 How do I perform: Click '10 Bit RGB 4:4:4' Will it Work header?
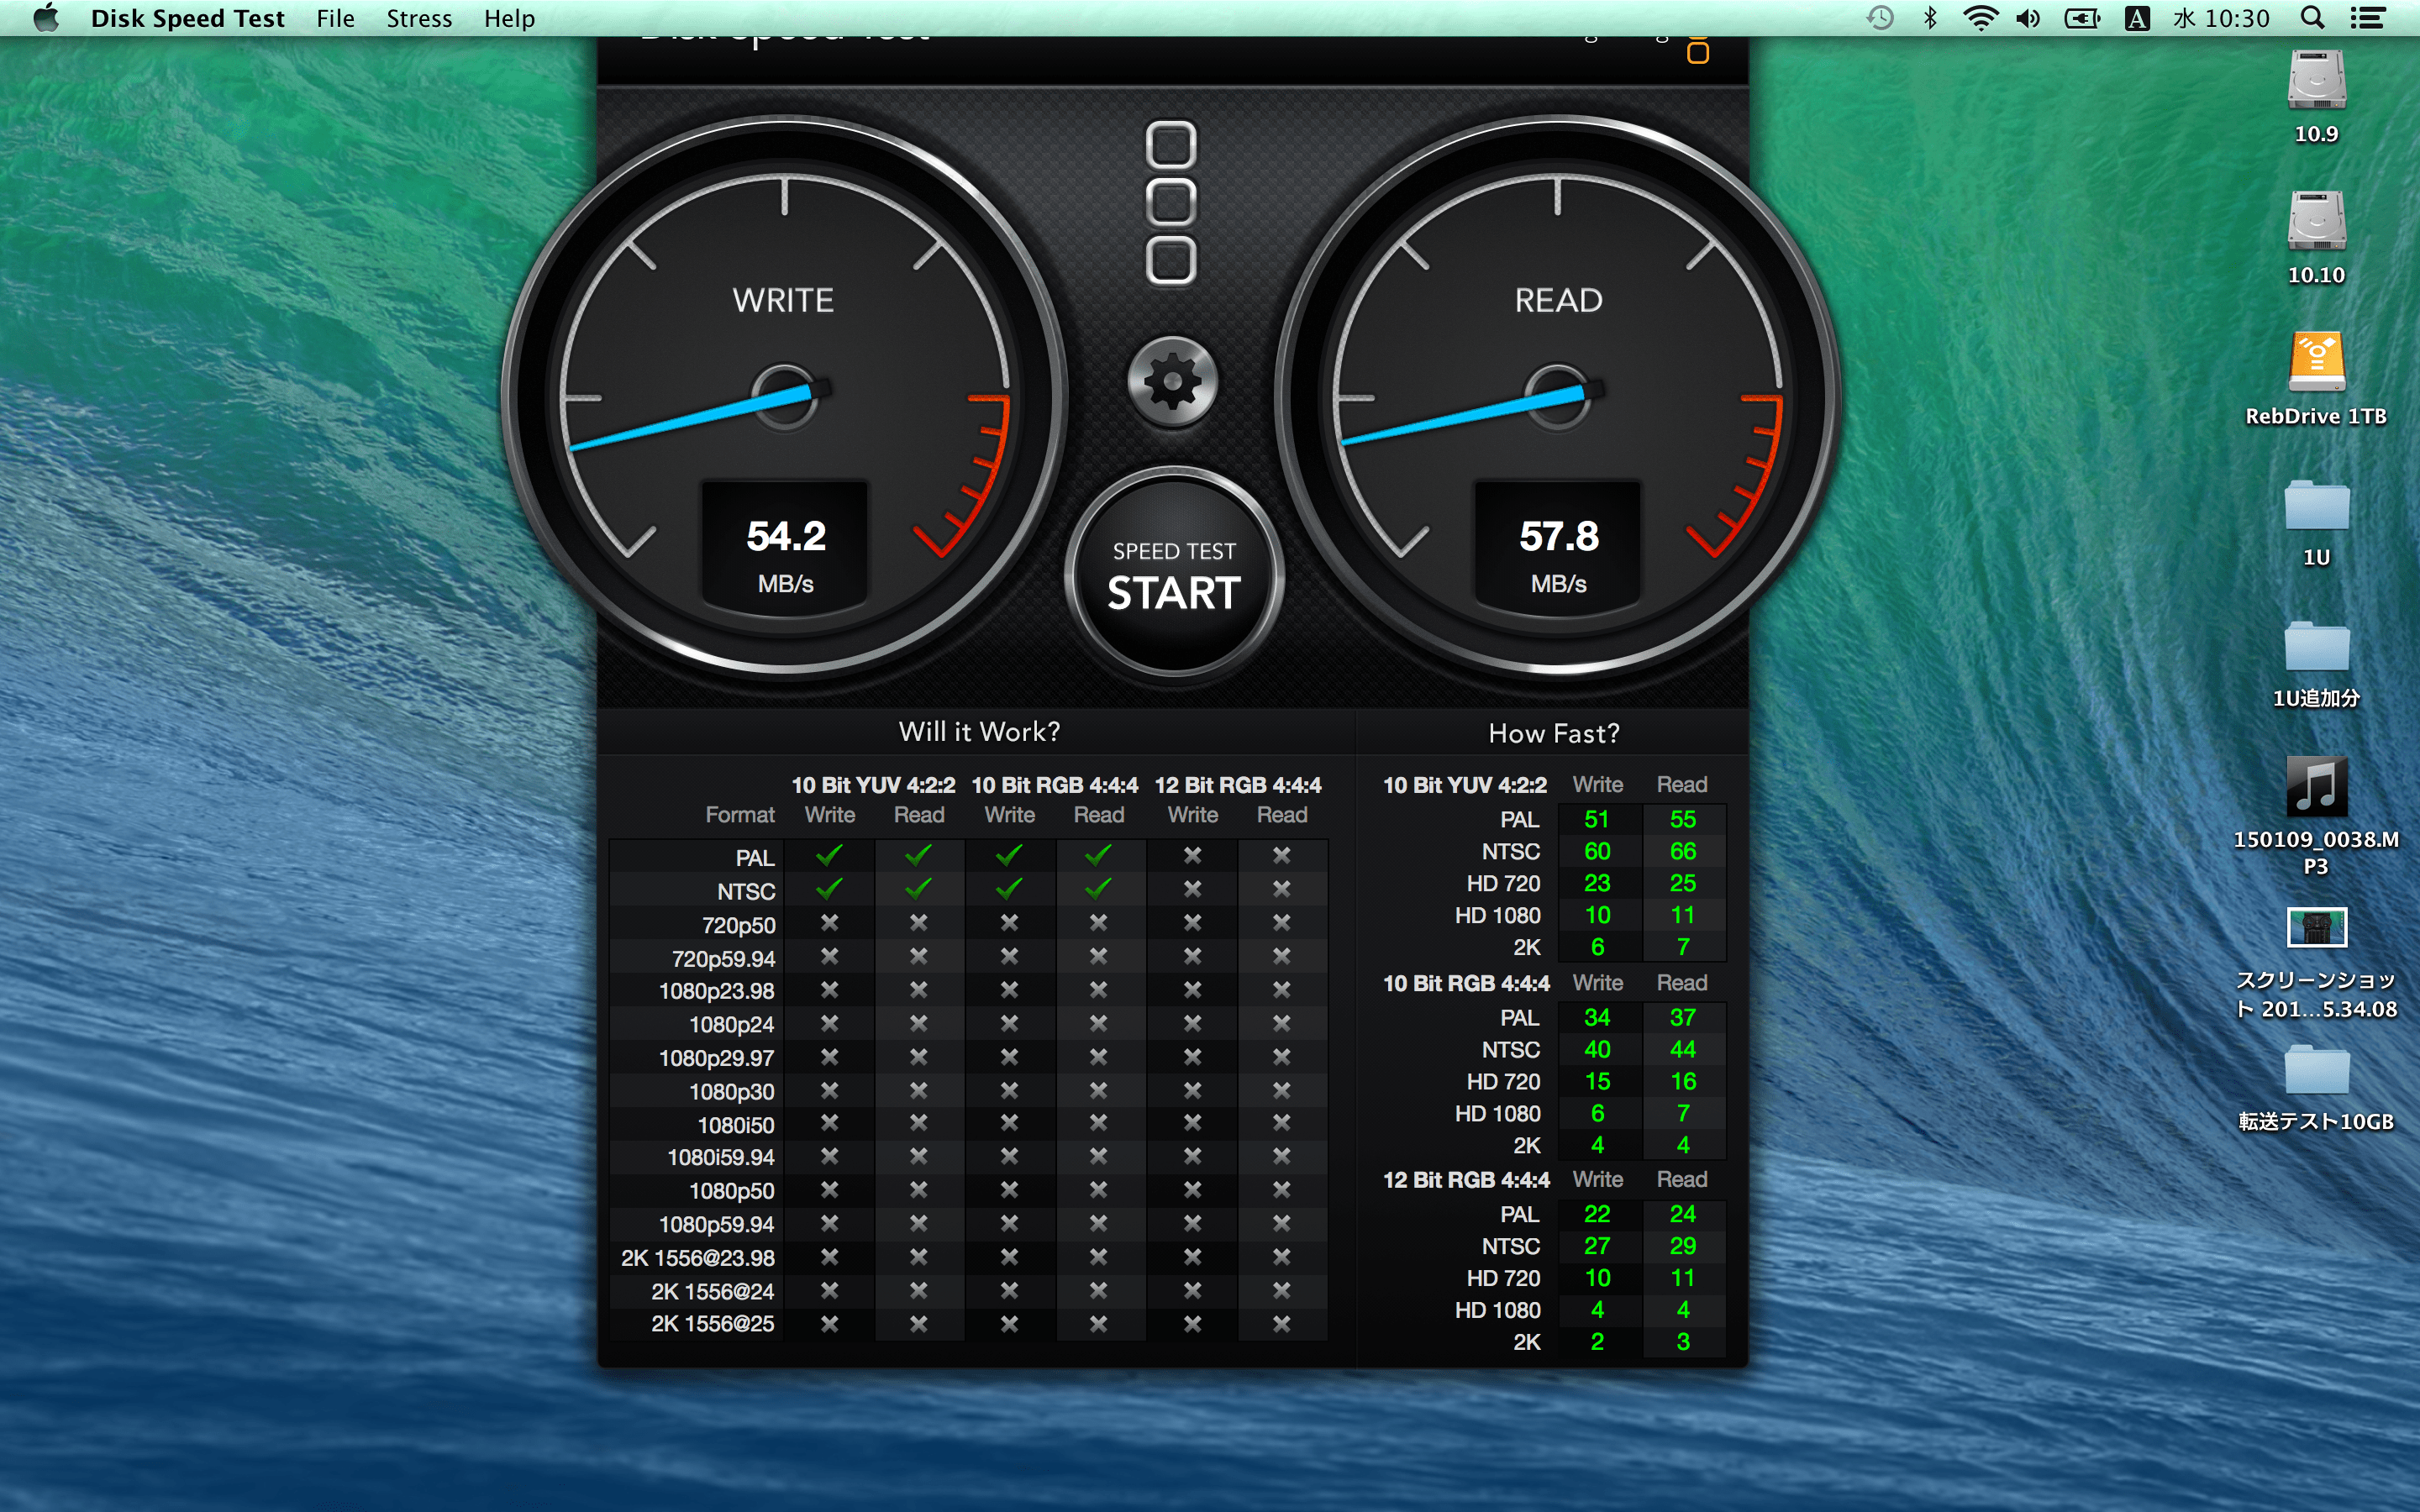[1054, 785]
